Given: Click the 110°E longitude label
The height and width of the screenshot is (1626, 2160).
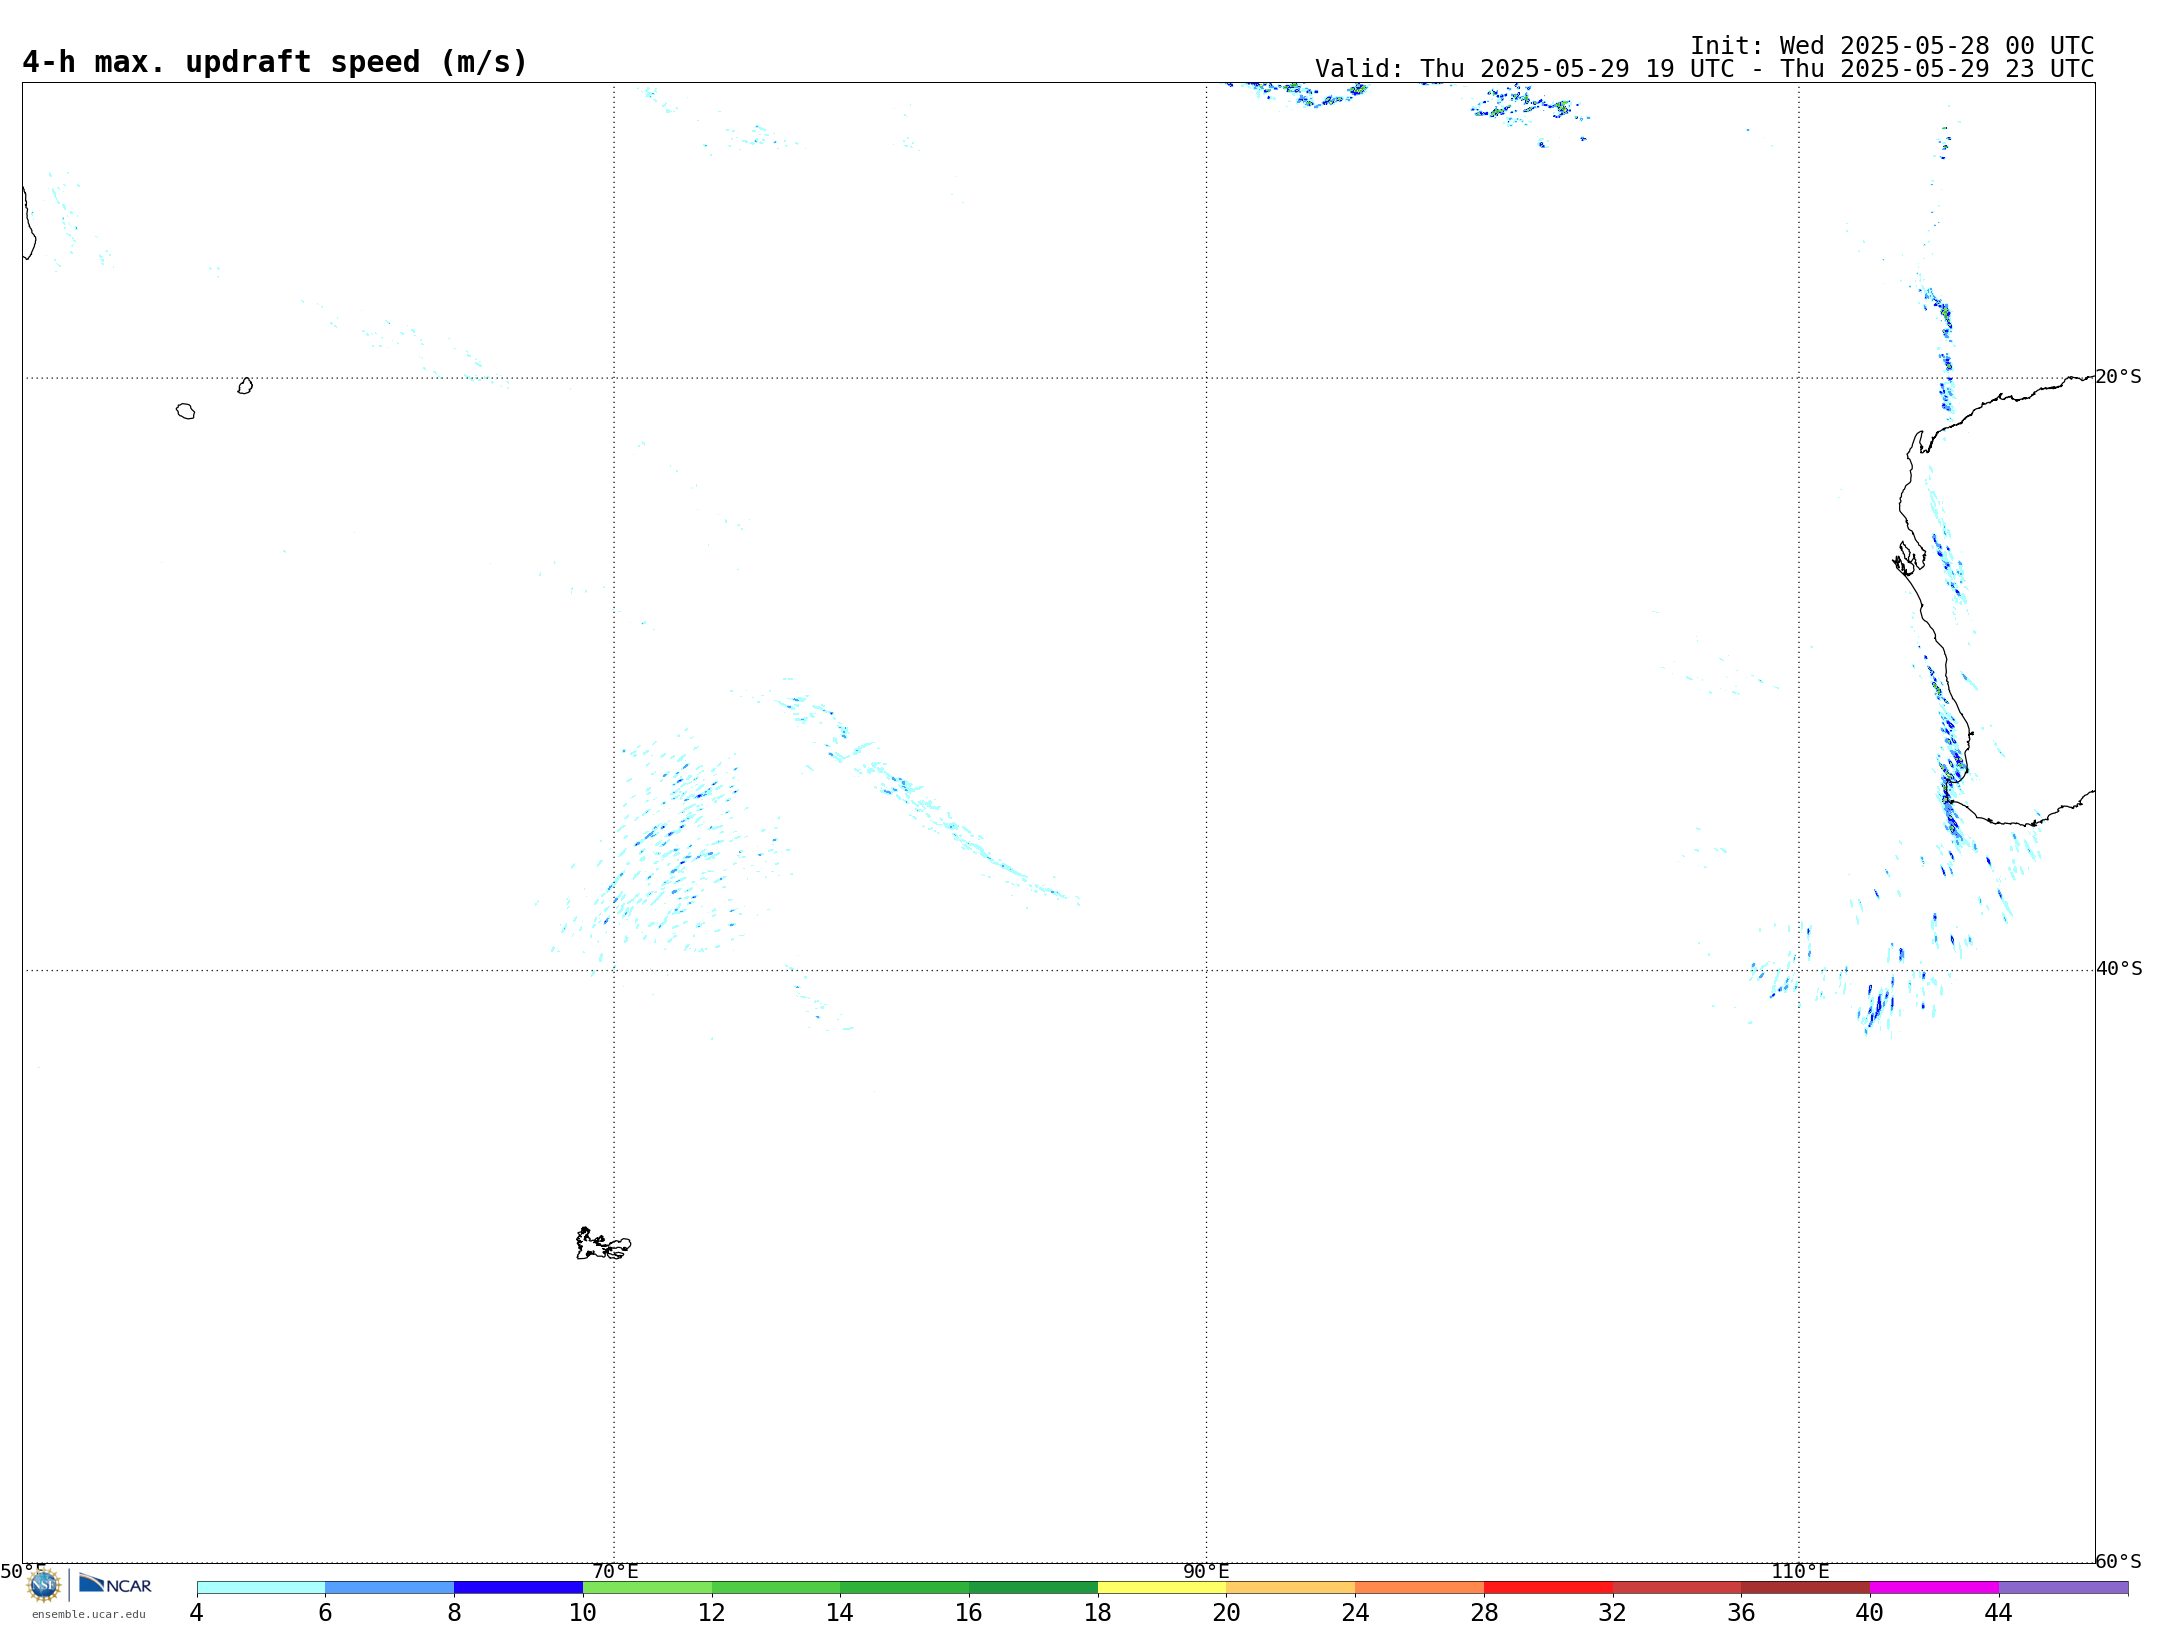Looking at the screenshot, I should click(x=1800, y=1571).
